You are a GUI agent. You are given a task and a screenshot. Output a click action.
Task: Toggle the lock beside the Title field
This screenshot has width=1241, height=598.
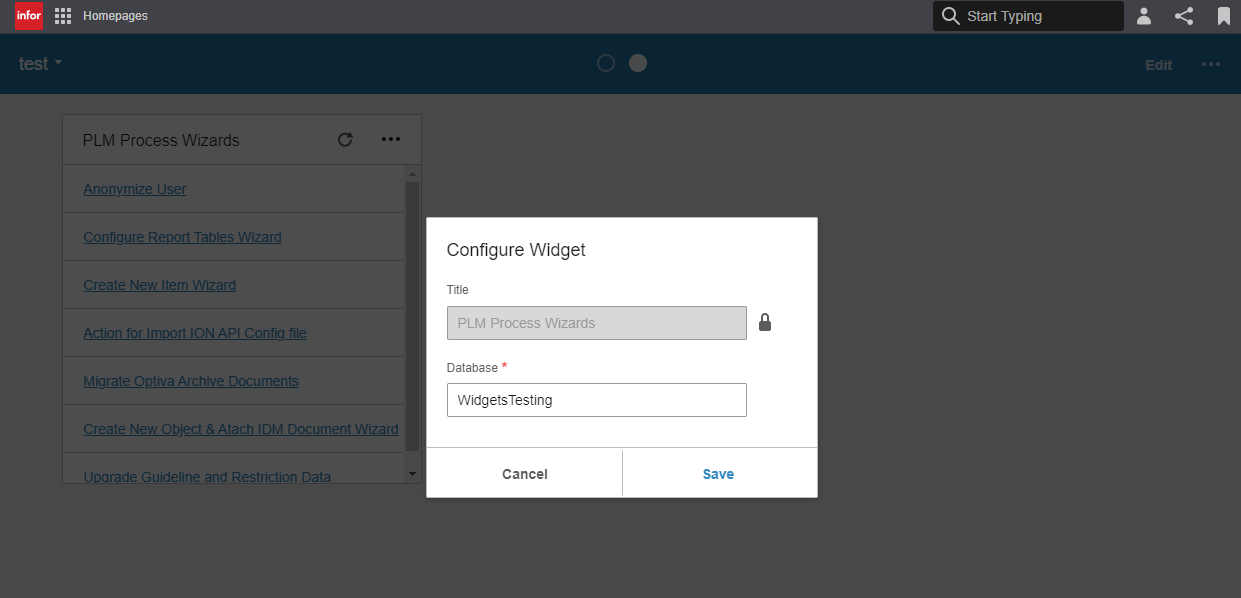pyautogui.click(x=765, y=322)
